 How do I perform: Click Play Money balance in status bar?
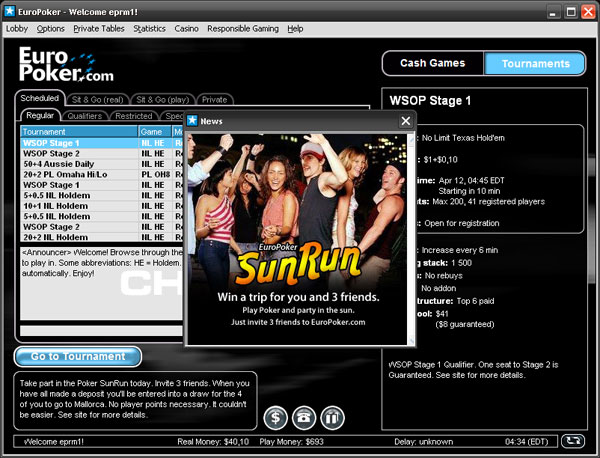(x=292, y=442)
